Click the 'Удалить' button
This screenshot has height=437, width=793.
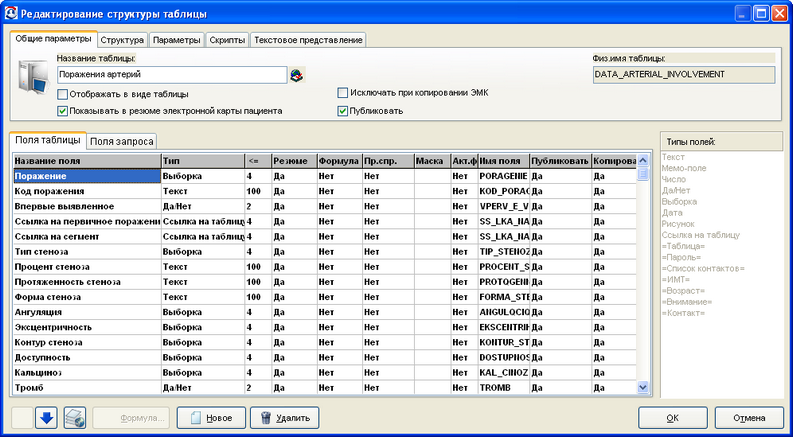[x=284, y=418]
